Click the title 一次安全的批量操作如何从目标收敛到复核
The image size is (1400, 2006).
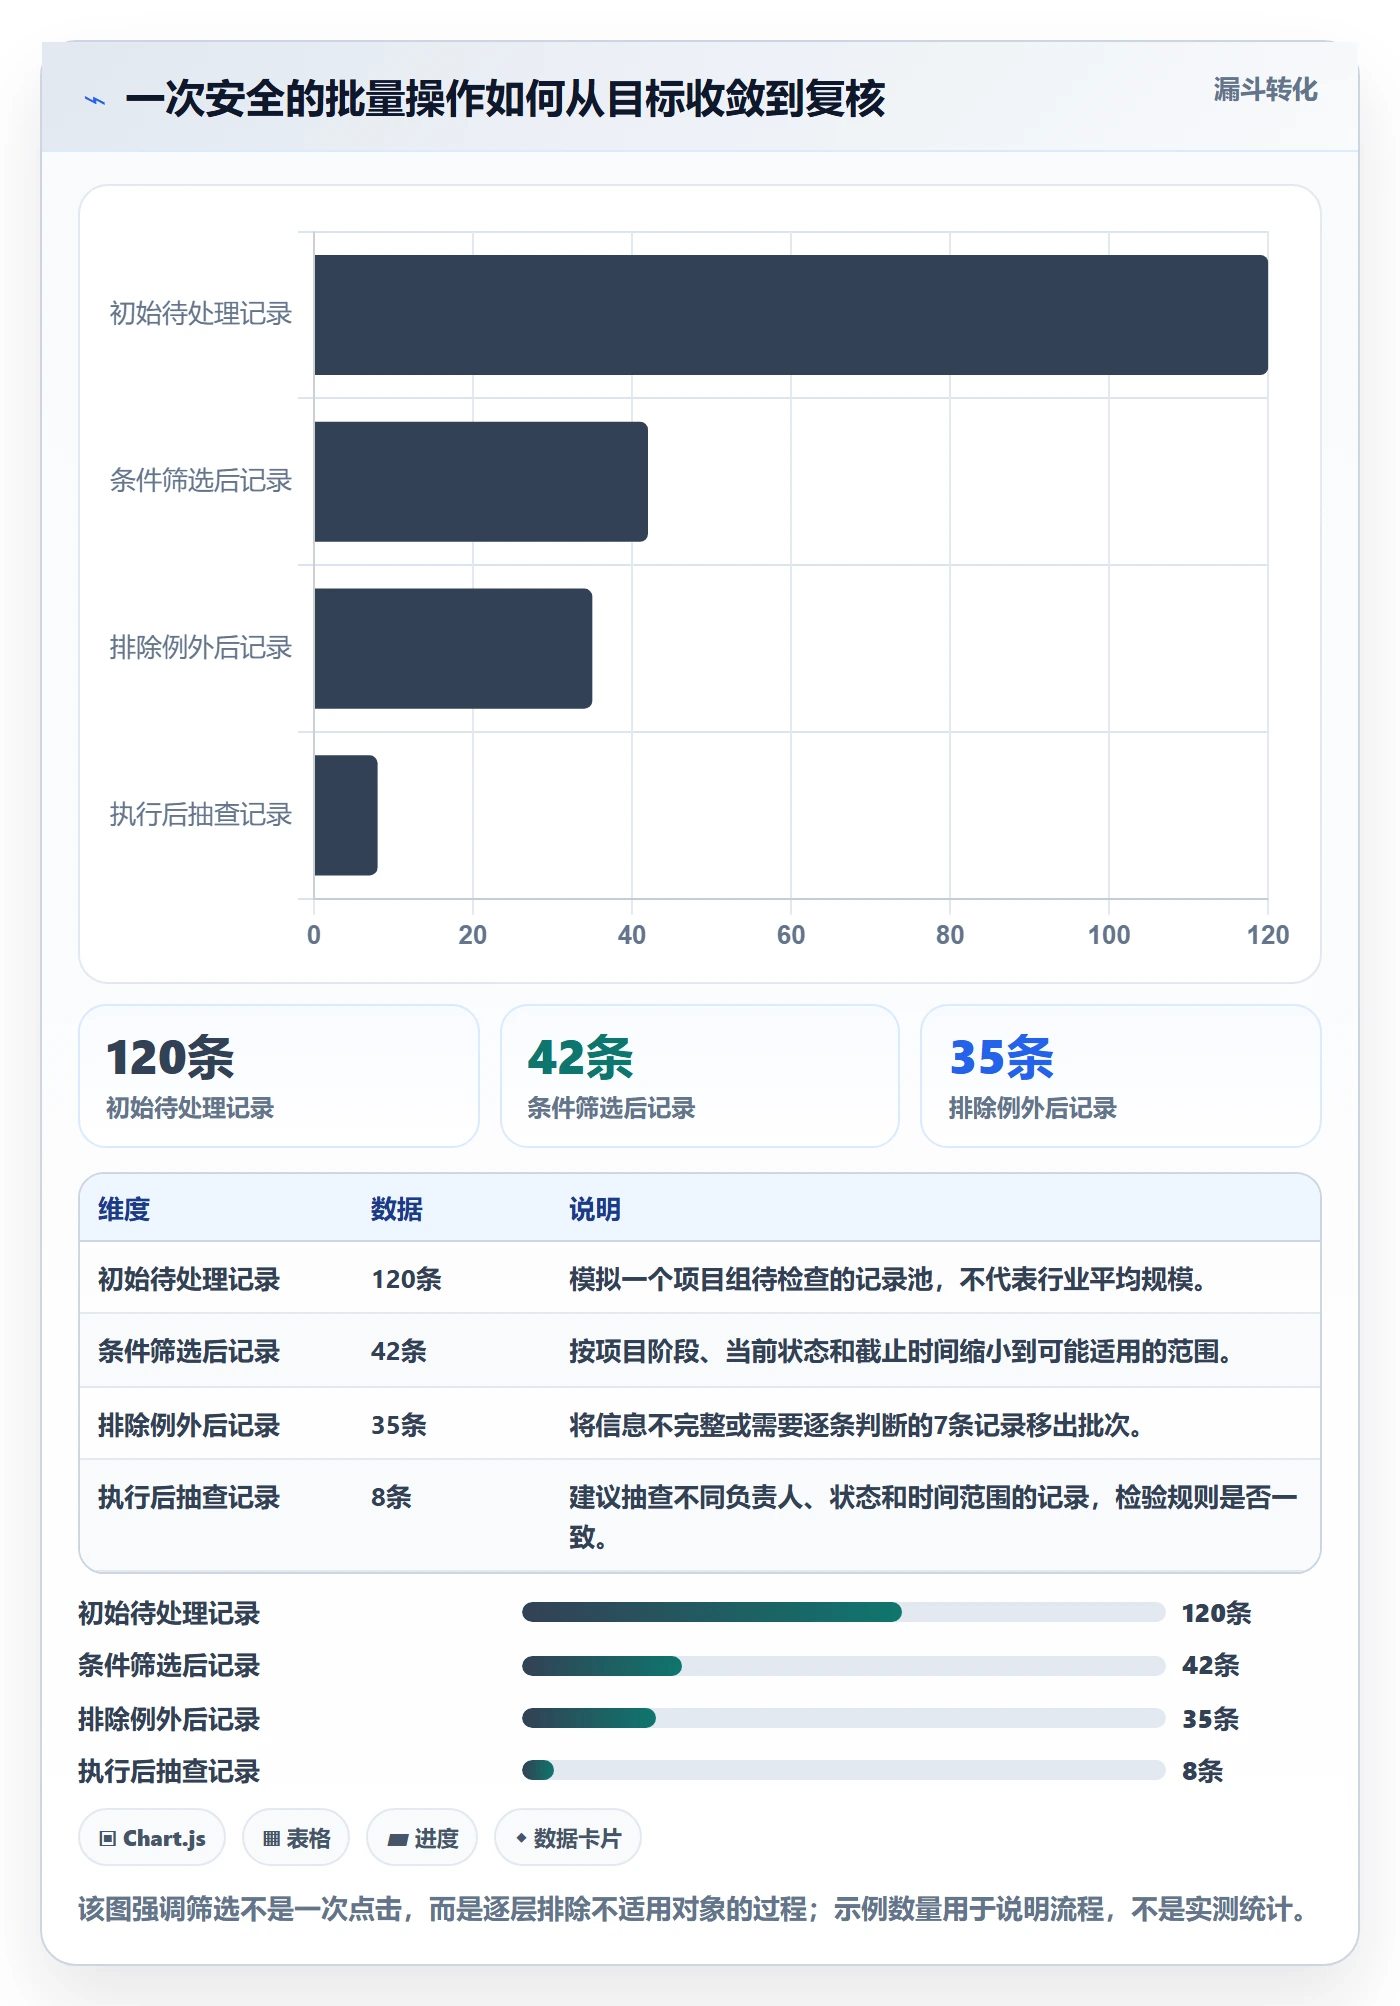(x=506, y=99)
